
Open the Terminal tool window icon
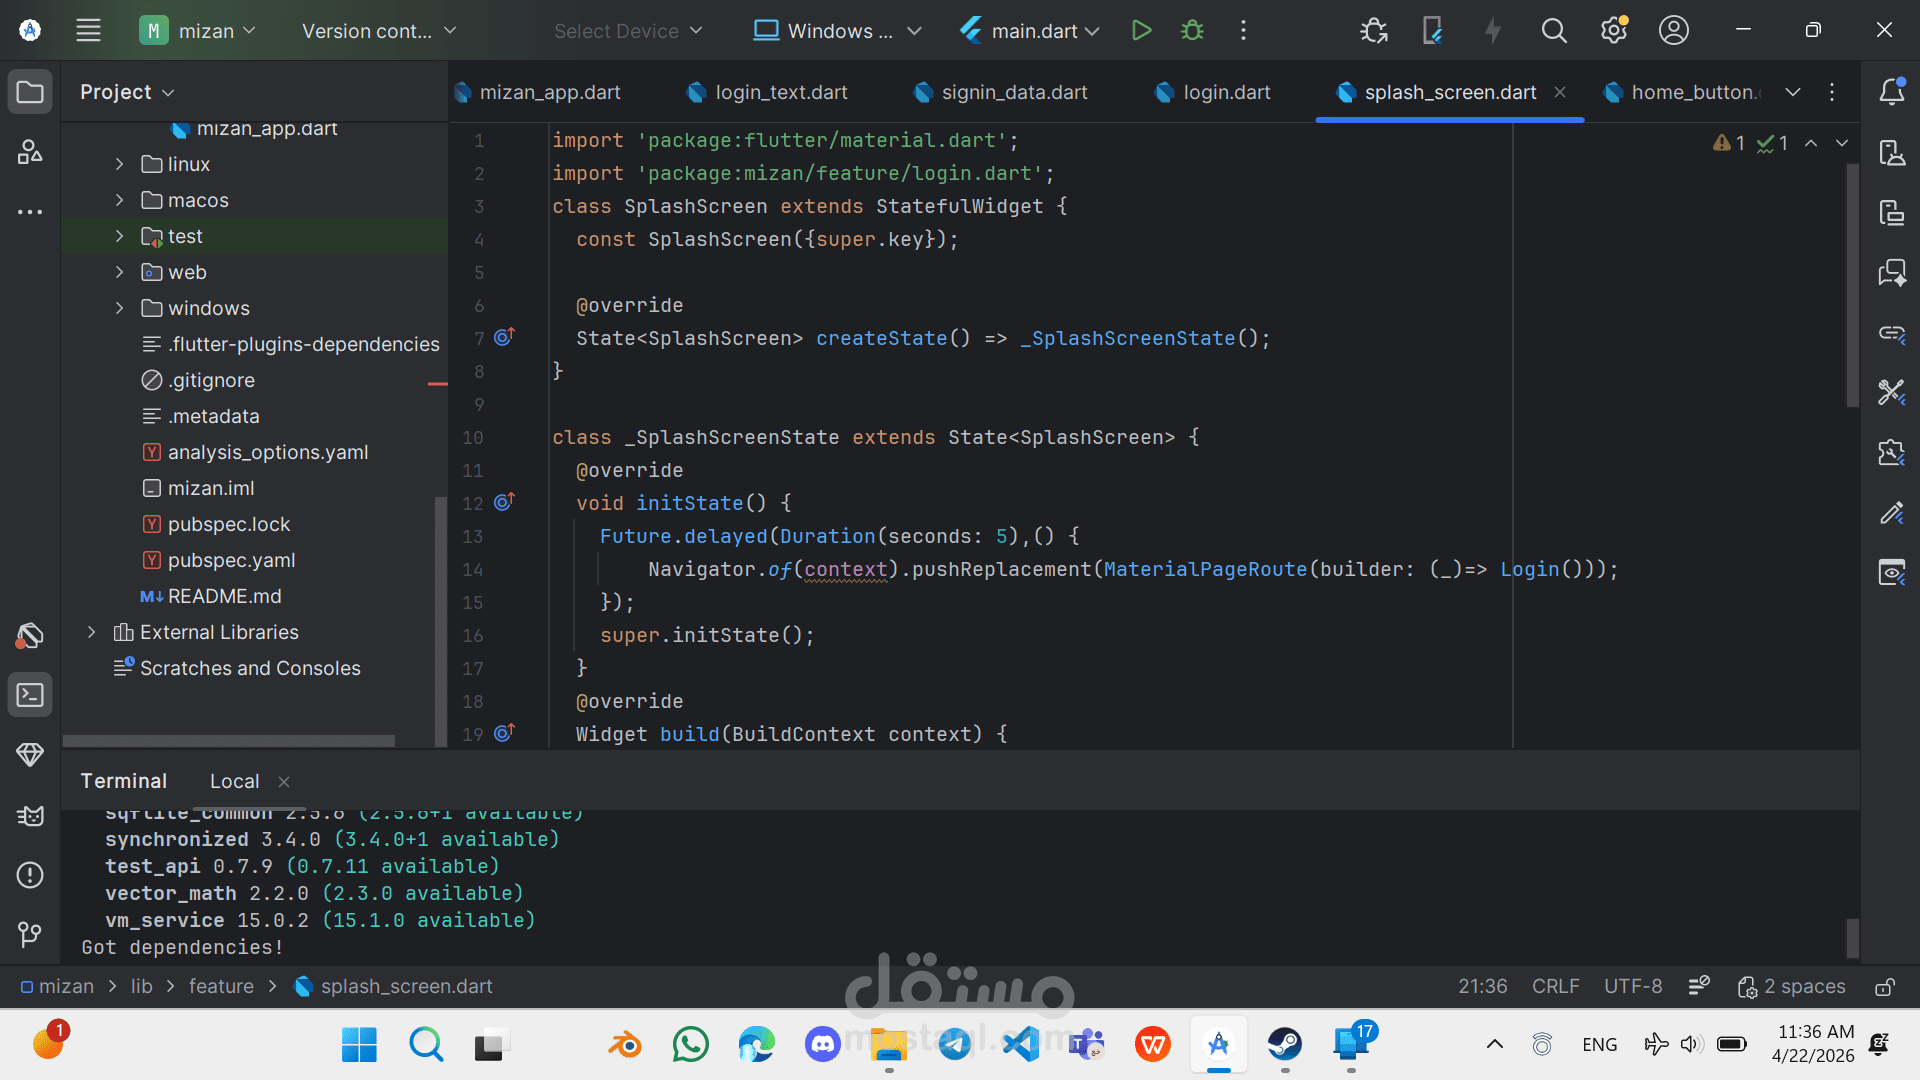tap(30, 695)
